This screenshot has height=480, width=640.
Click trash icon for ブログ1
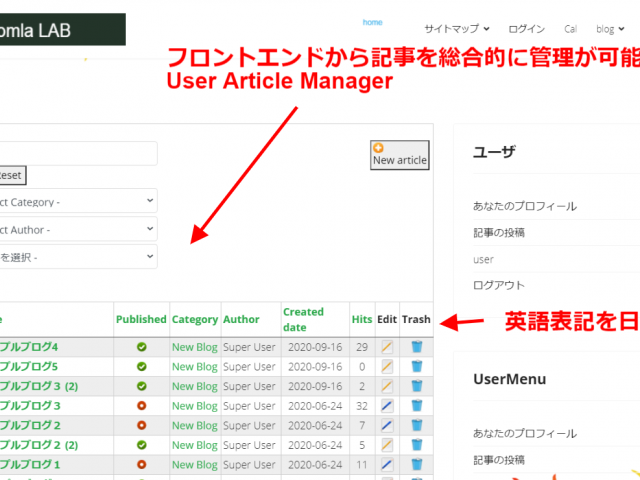point(417,464)
